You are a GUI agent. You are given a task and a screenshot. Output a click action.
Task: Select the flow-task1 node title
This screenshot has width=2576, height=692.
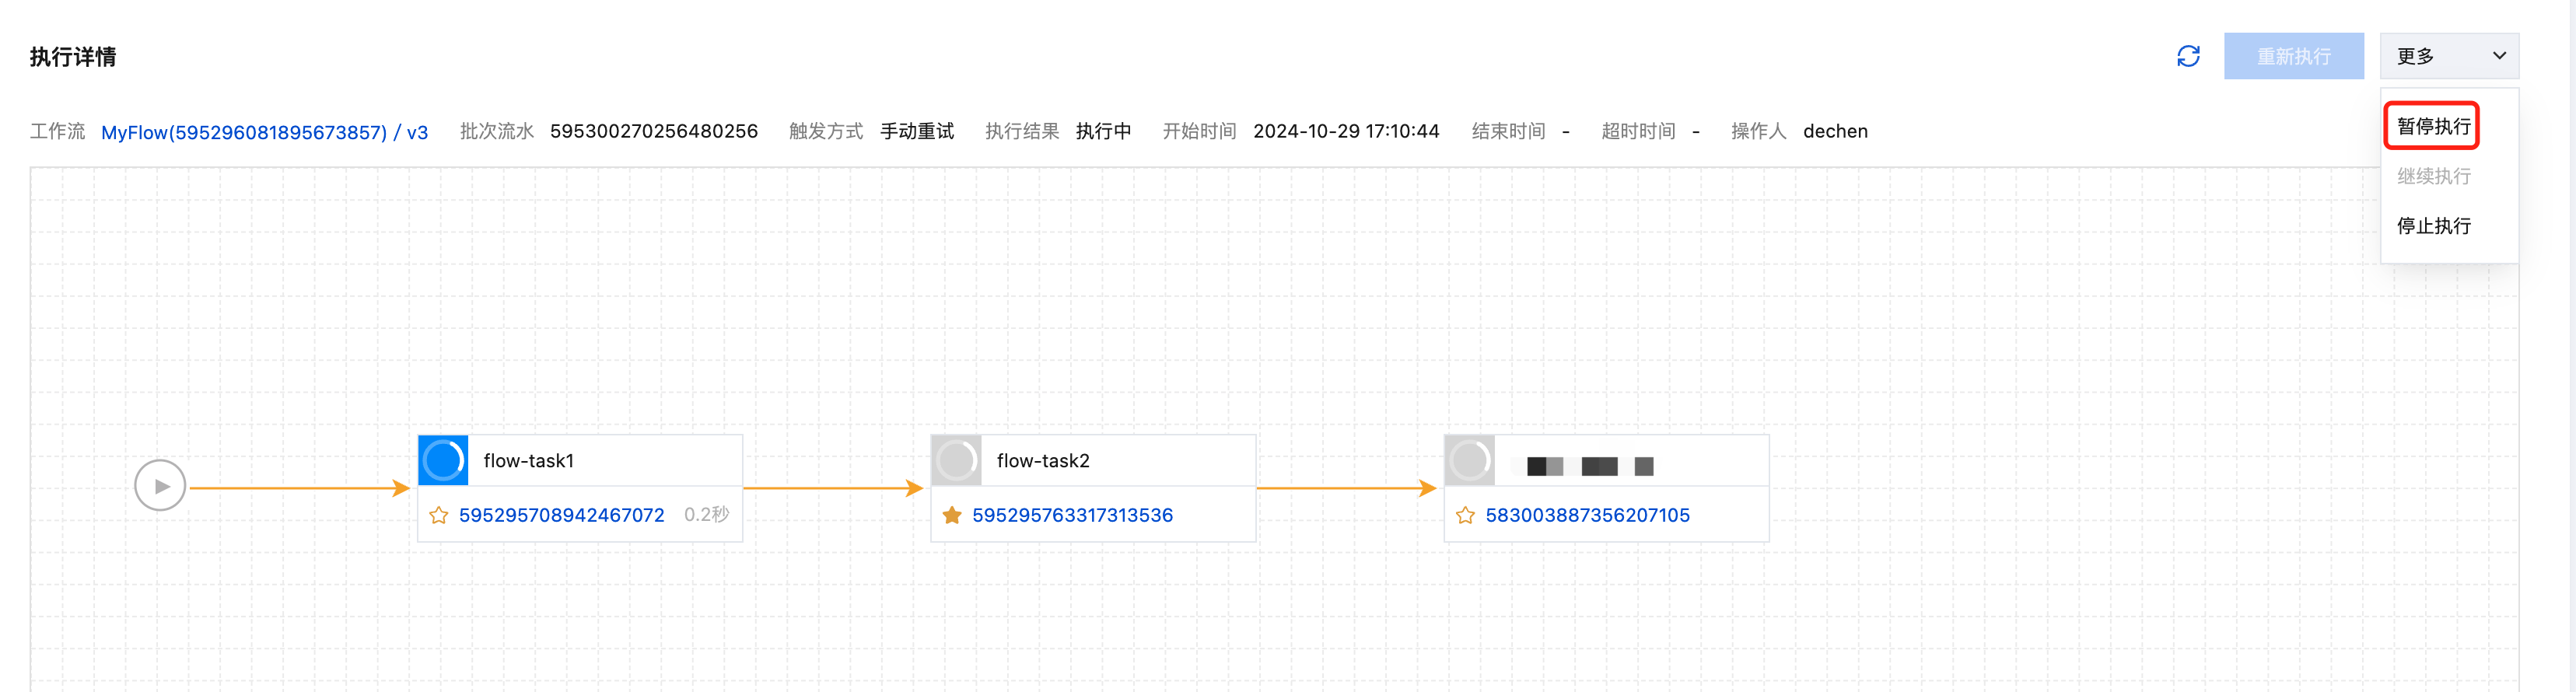click(528, 461)
